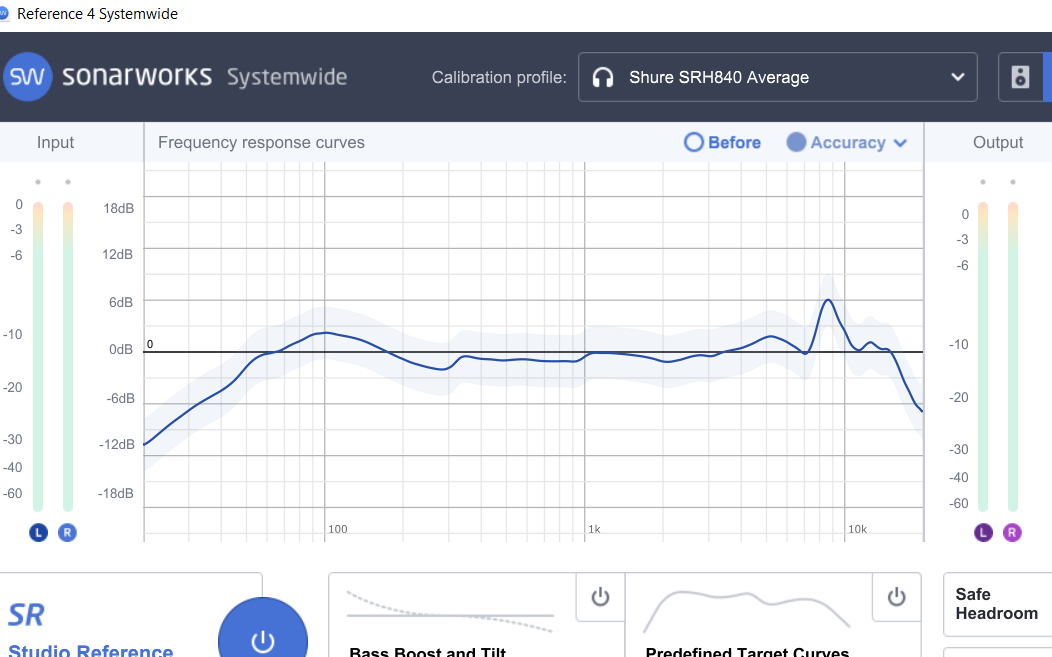Click the output R channel badge
This screenshot has height=657, width=1052.
tap(1012, 533)
